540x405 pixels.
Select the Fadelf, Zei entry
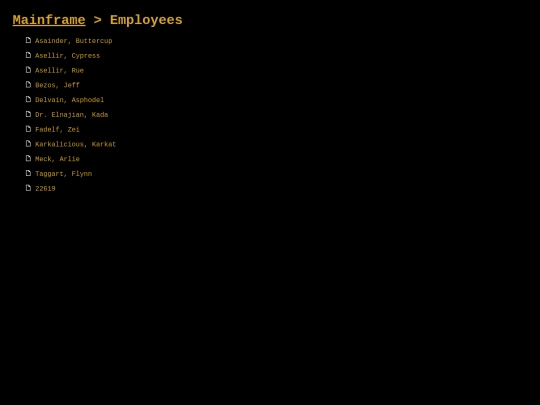tap(57, 129)
